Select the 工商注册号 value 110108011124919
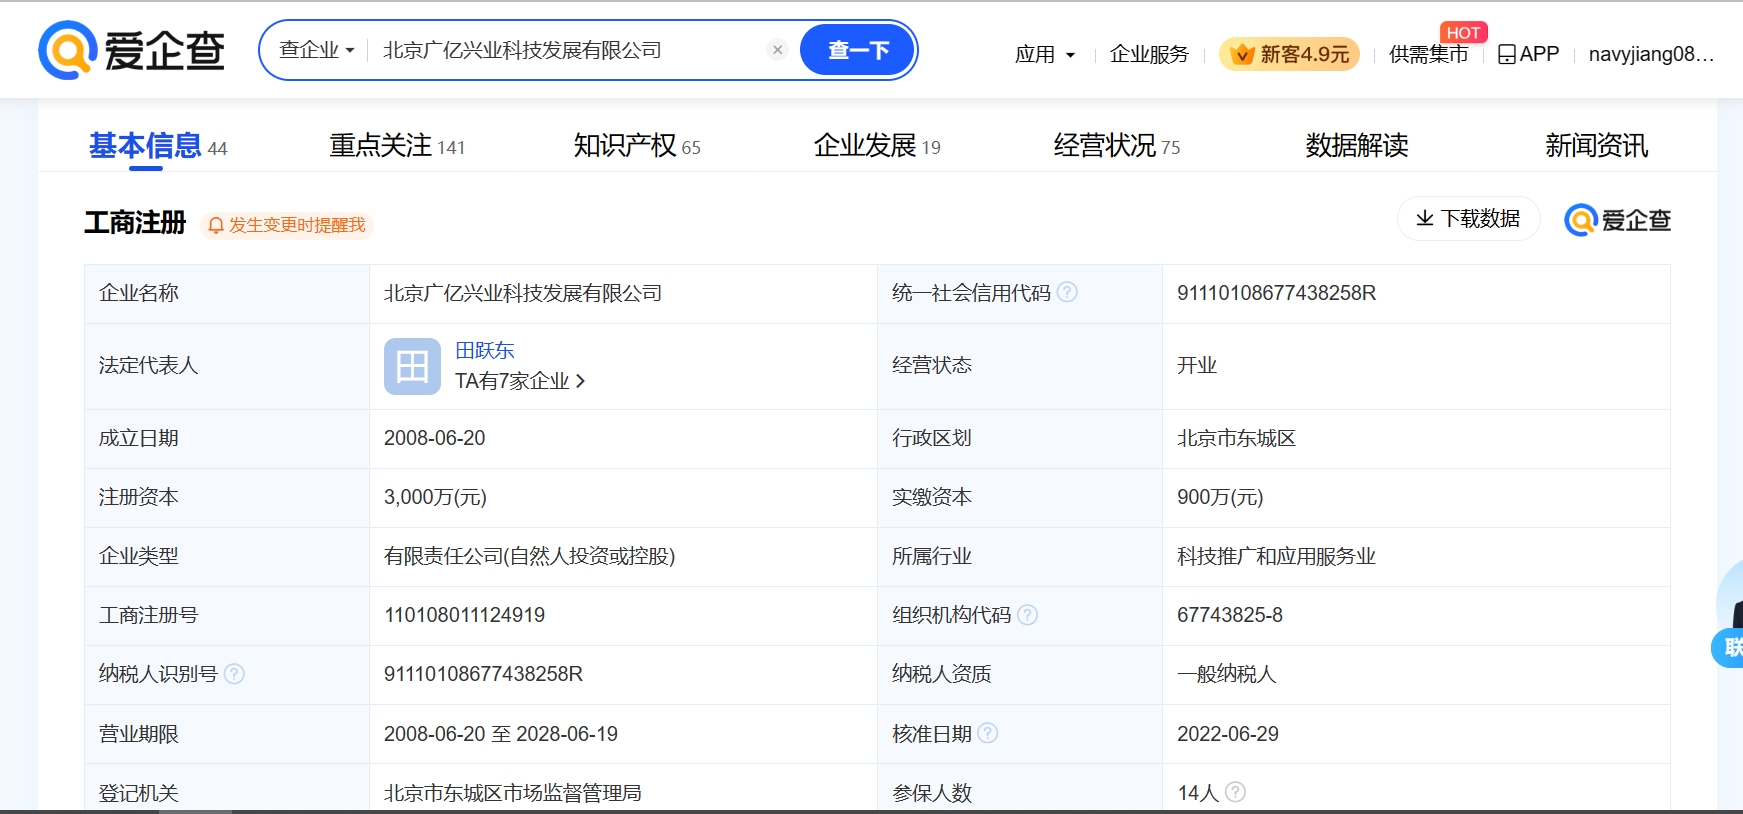1743x814 pixels. pos(464,615)
